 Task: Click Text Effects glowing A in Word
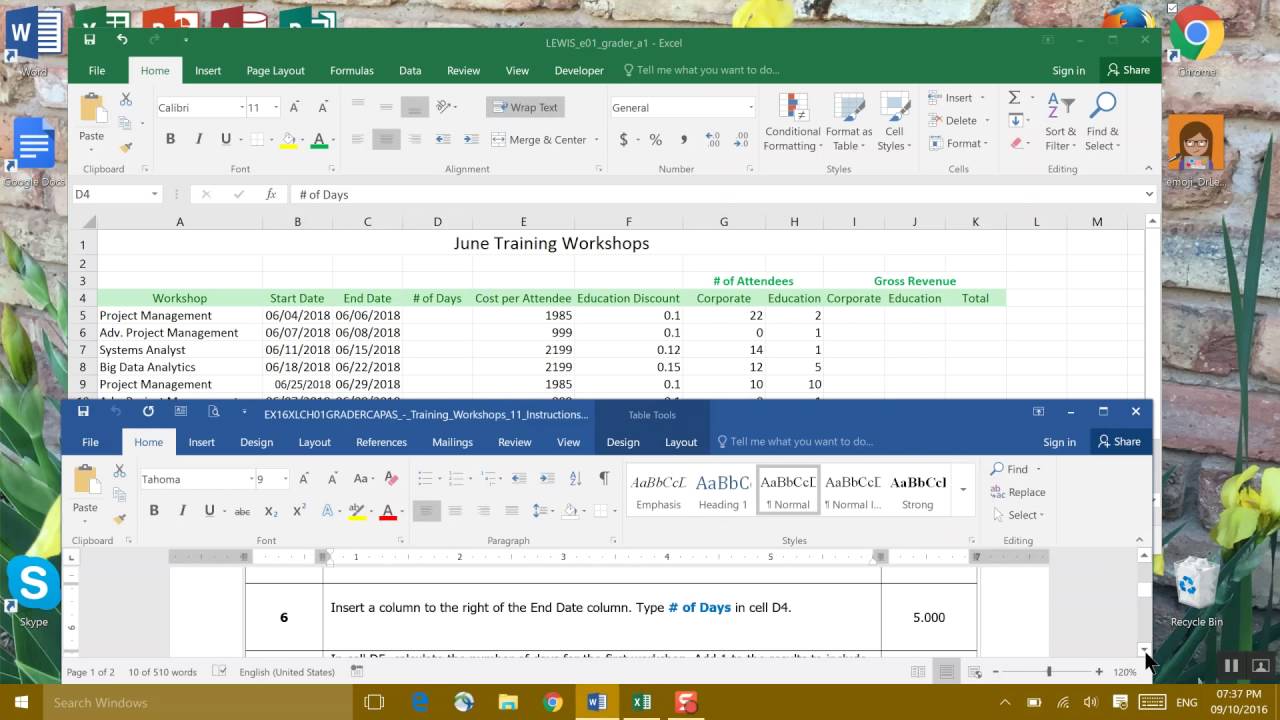point(327,511)
